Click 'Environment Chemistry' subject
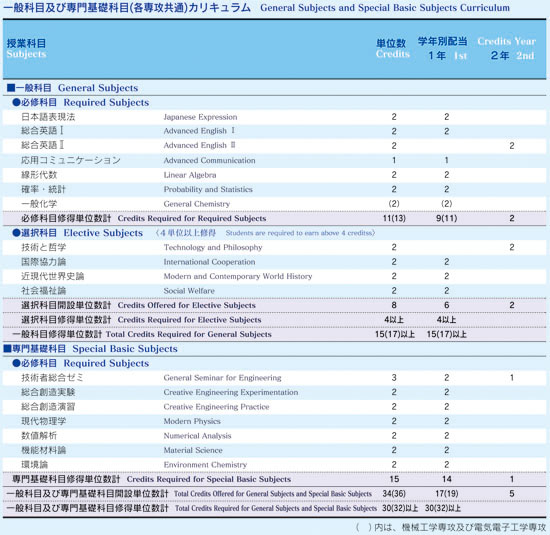This screenshot has height=535, width=550. point(205,465)
